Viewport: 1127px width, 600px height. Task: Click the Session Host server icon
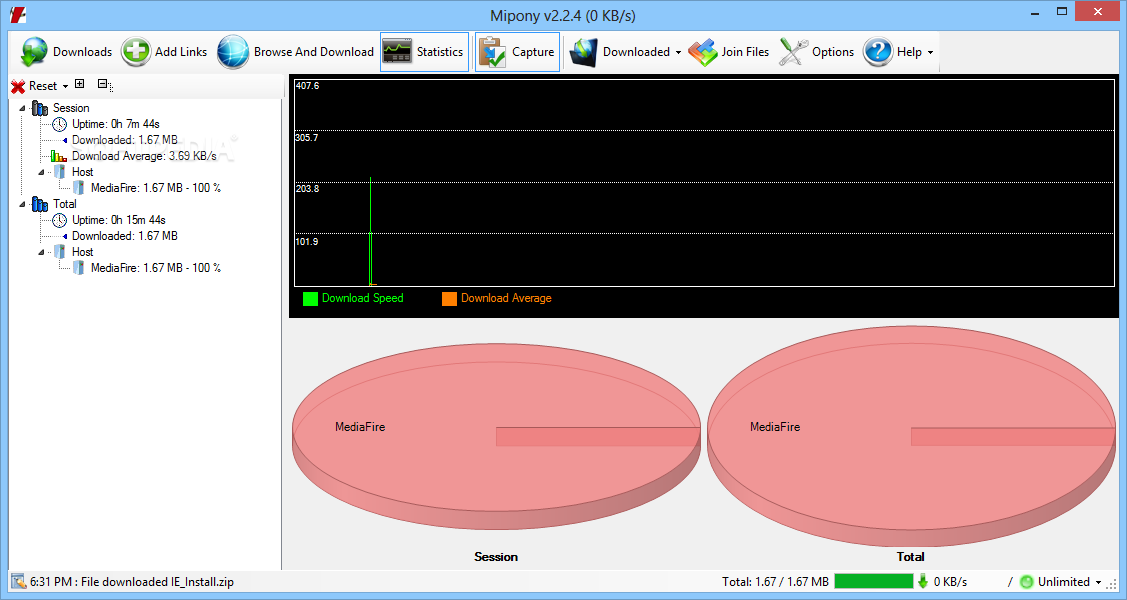tap(60, 172)
